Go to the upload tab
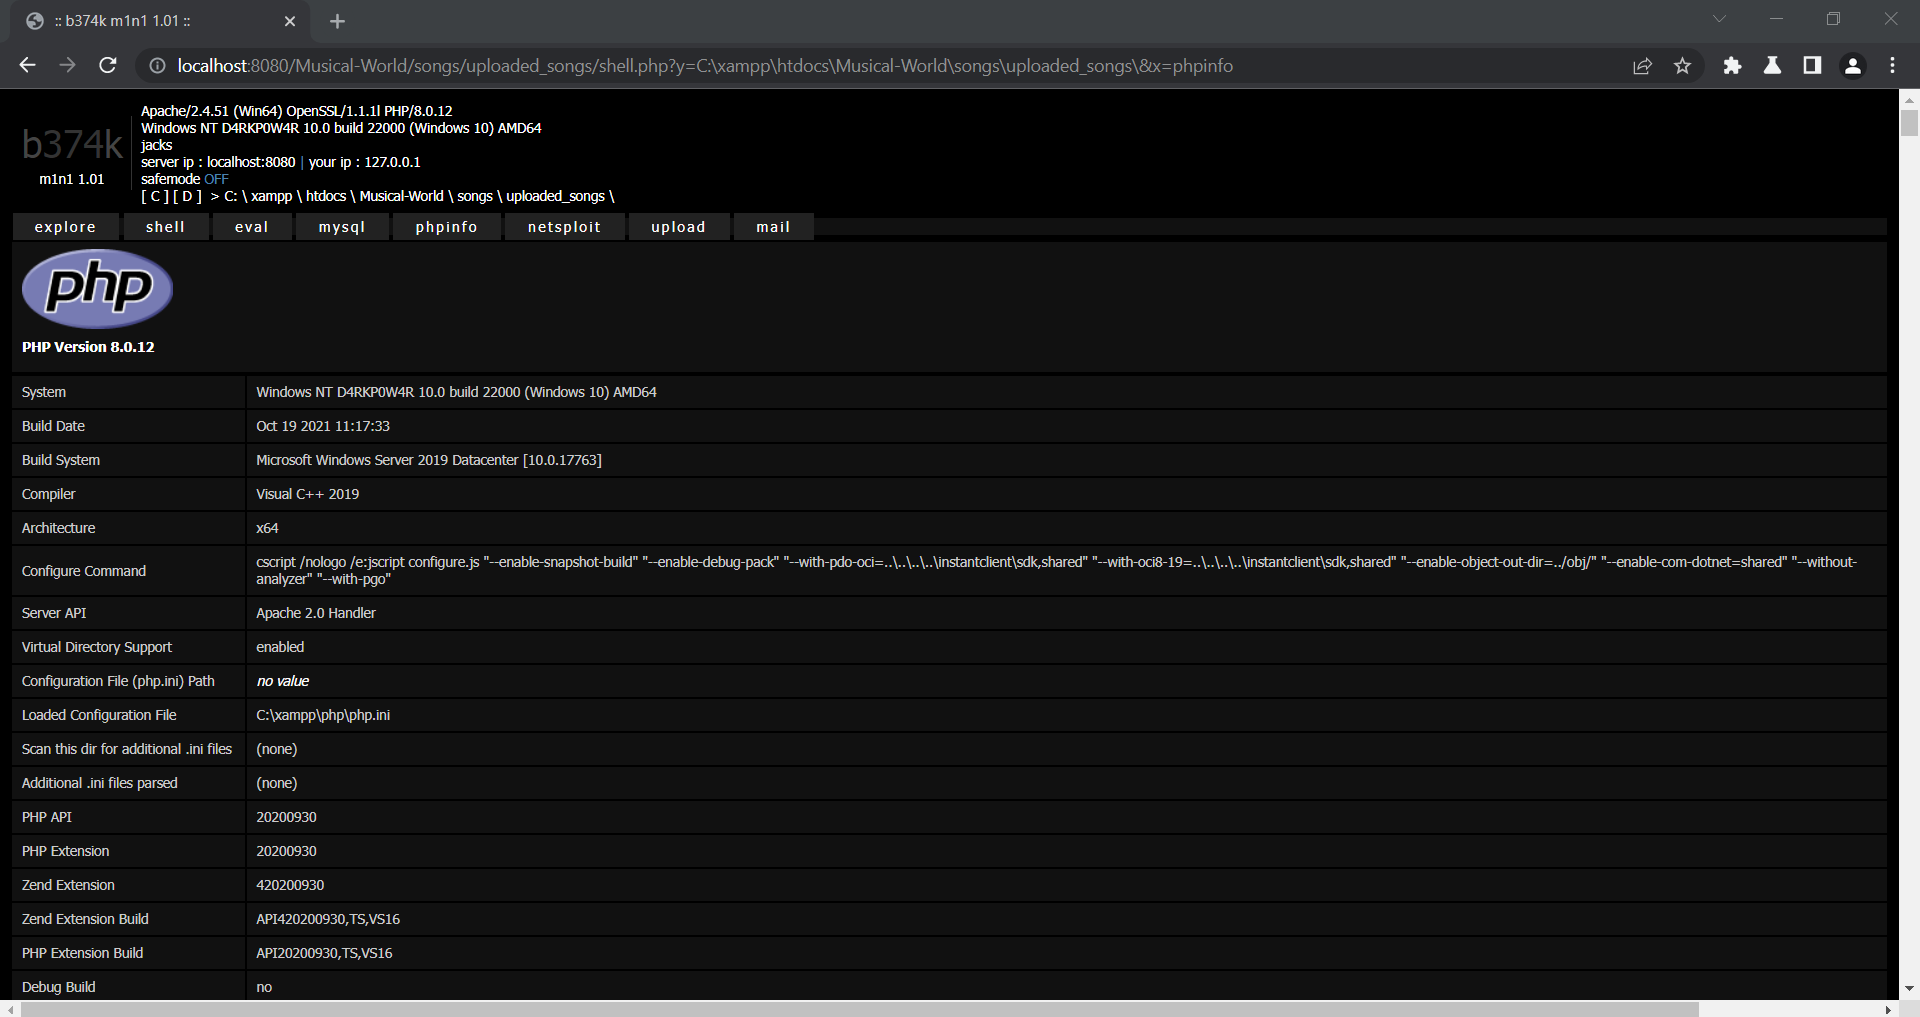The image size is (1920, 1017). pos(678,227)
